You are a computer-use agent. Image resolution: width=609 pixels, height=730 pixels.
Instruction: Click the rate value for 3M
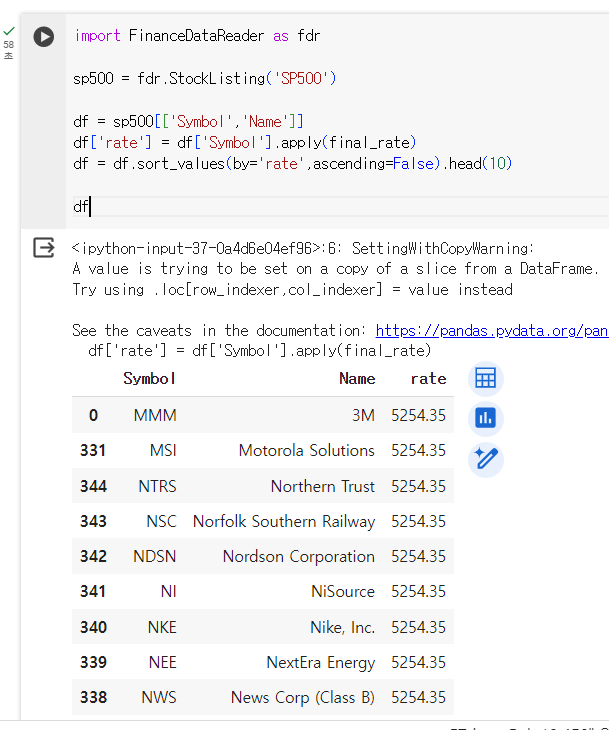(418, 415)
